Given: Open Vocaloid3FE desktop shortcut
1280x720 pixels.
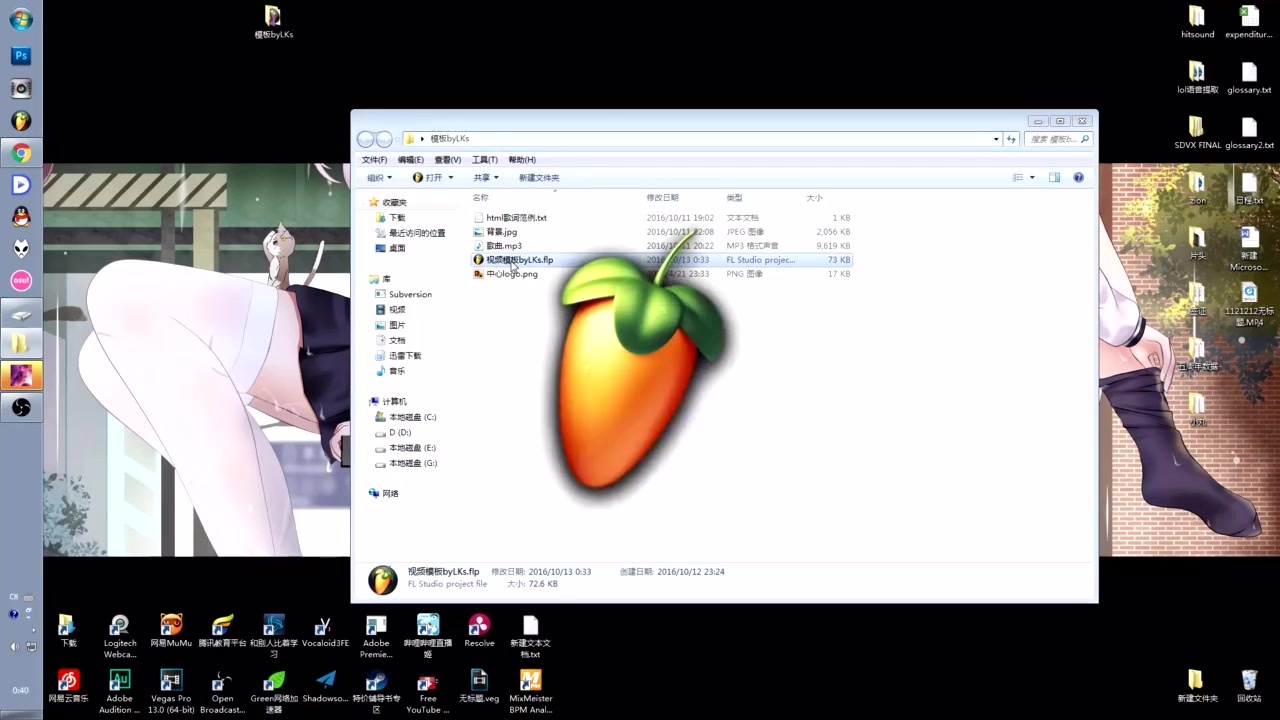Looking at the screenshot, I should click(x=325, y=632).
